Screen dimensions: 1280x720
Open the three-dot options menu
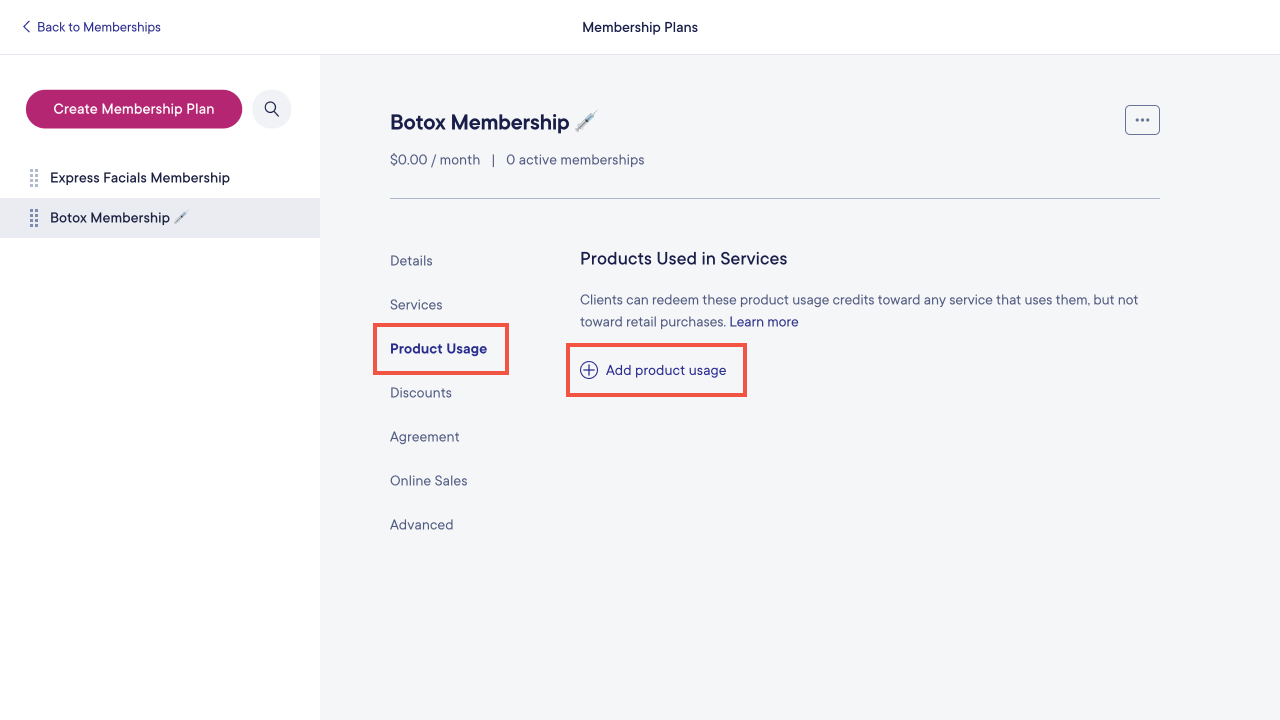click(1142, 120)
